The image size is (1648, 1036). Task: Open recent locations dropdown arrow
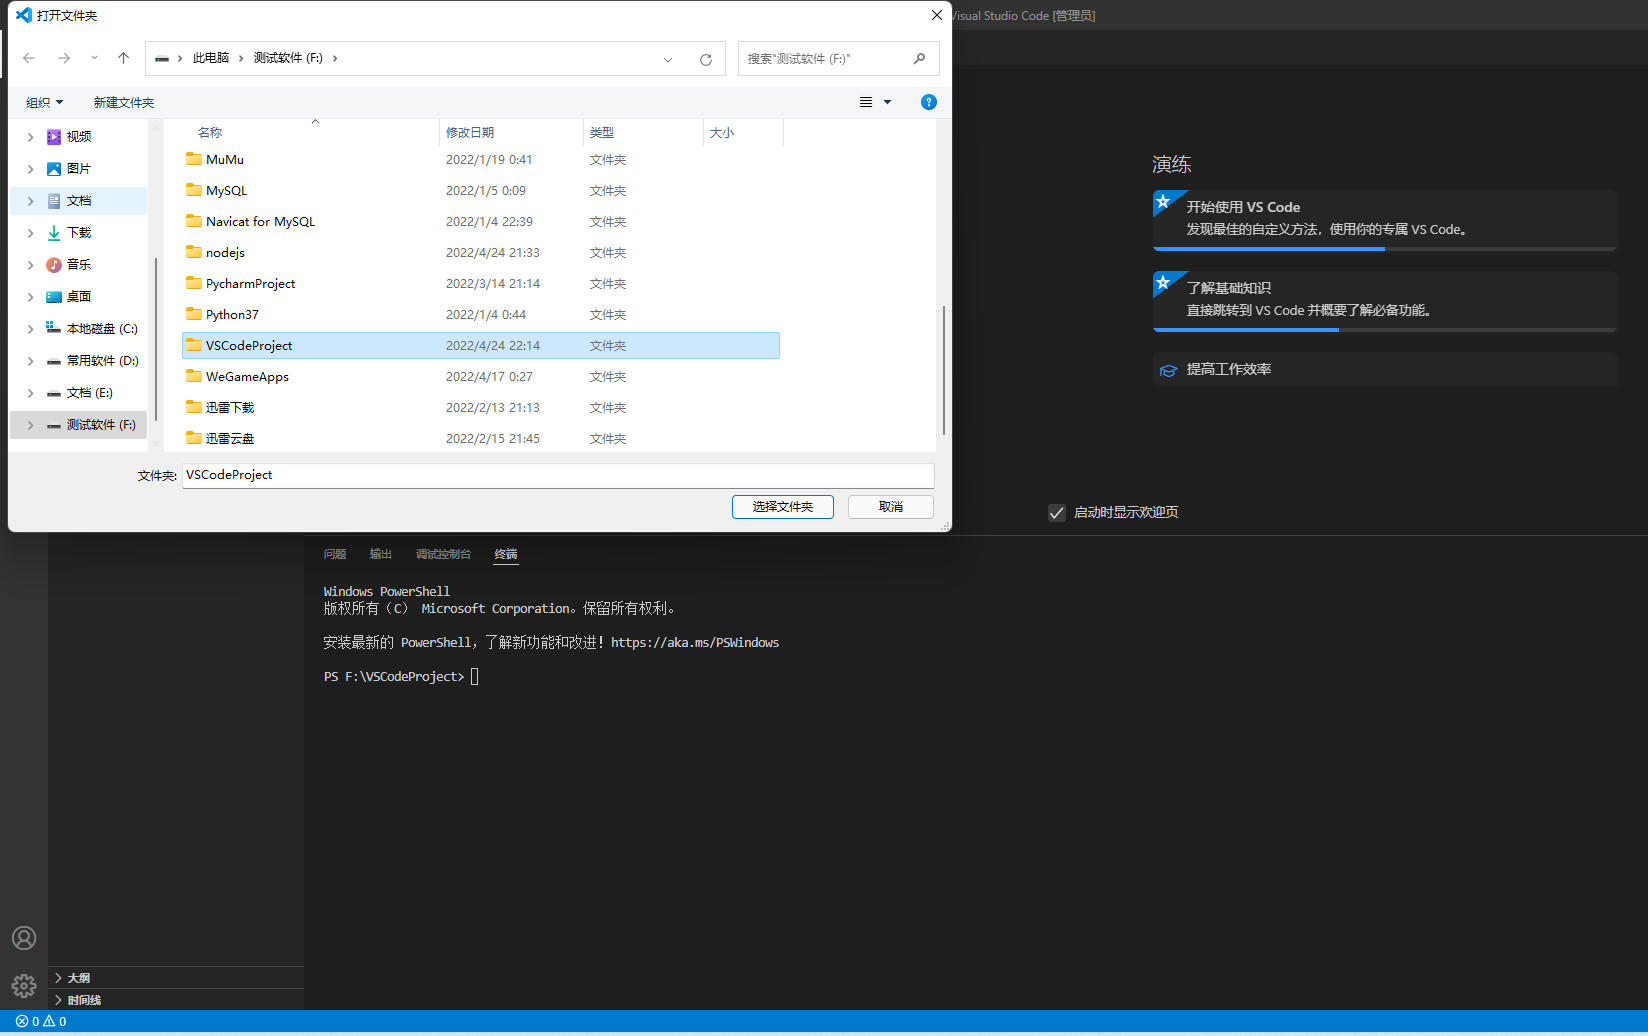pos(94,58)
